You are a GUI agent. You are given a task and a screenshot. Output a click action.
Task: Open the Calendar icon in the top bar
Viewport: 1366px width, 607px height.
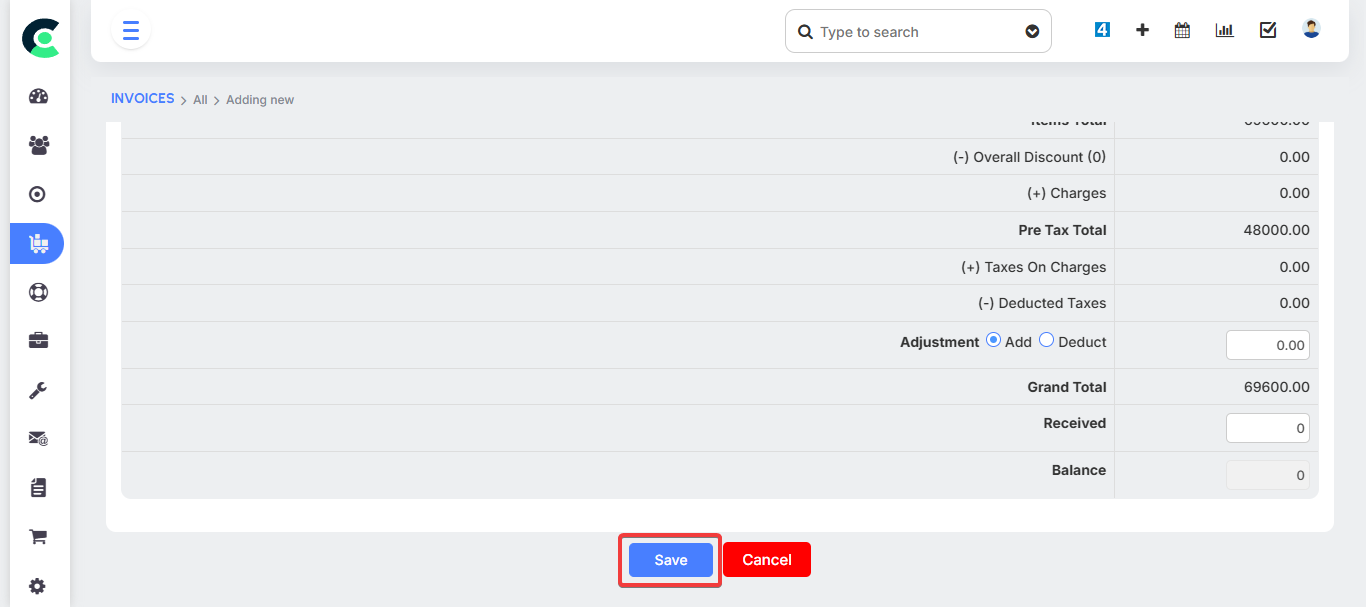(x=1182, y=30)
